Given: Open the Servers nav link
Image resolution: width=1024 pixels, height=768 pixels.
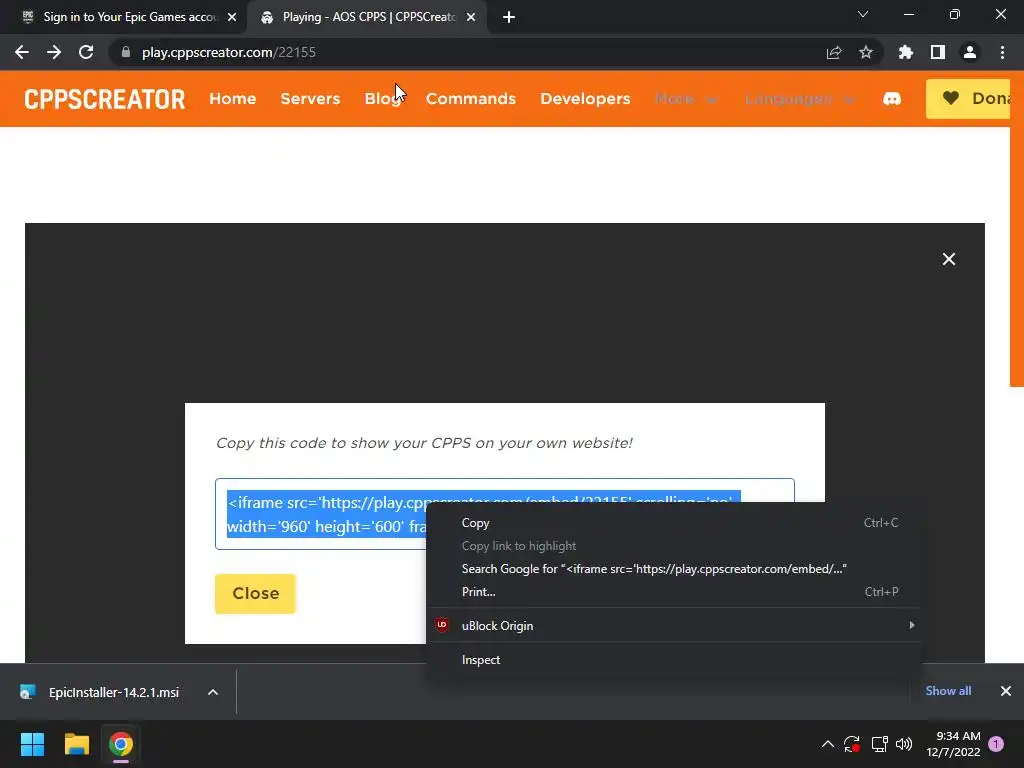Looking at the screenshot, I should click(x=310, y=99).
